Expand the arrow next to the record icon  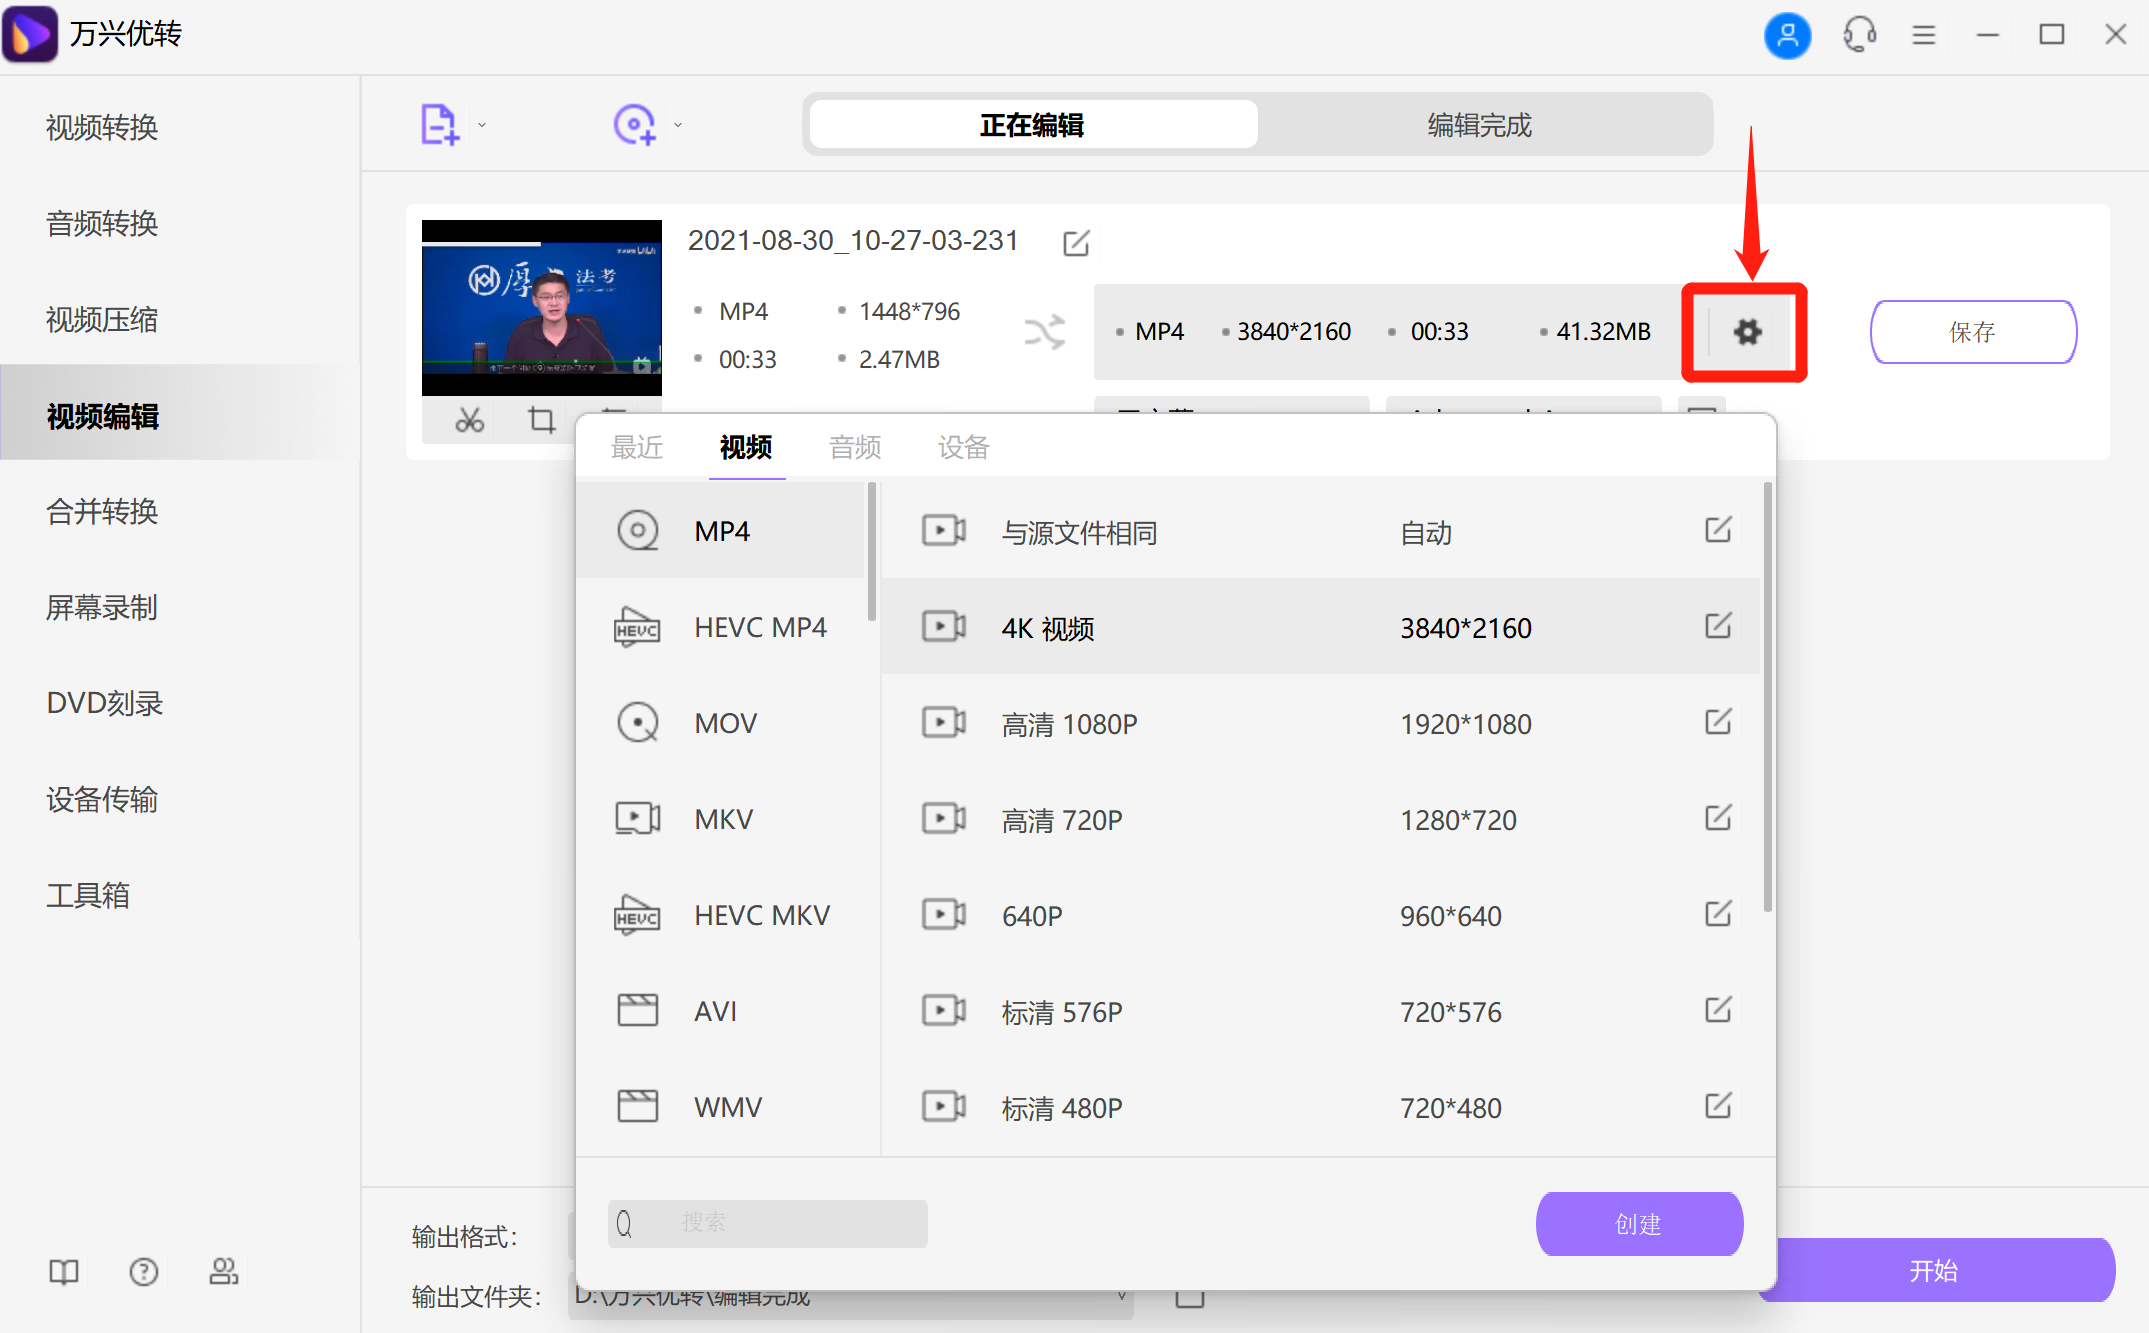coord(677,125)
